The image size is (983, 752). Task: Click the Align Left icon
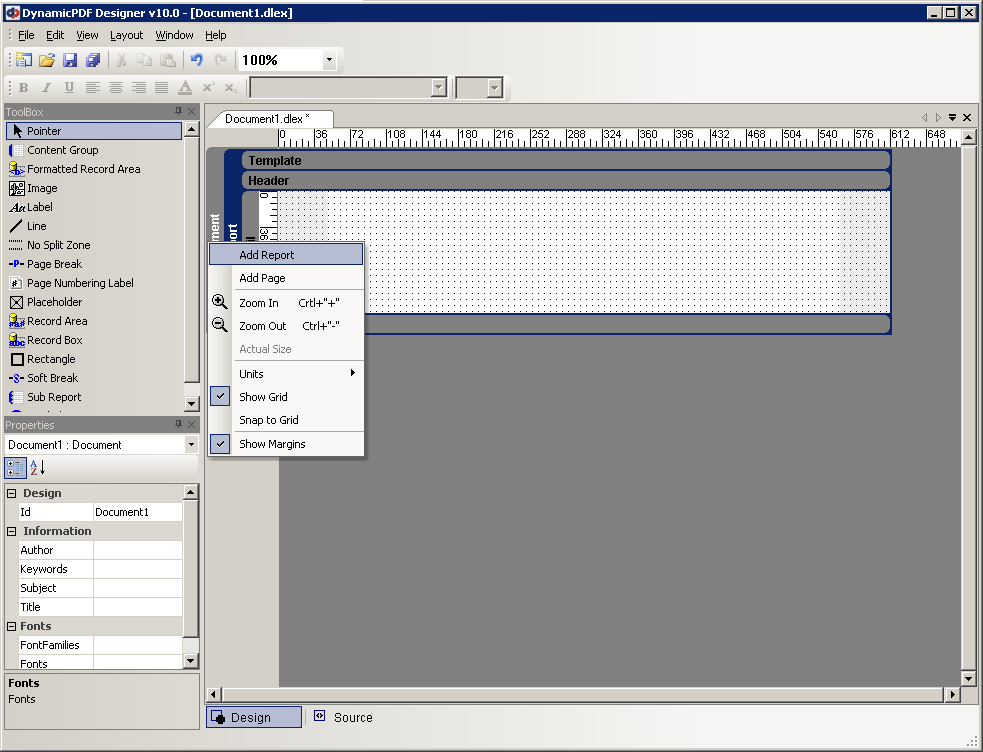93,88
